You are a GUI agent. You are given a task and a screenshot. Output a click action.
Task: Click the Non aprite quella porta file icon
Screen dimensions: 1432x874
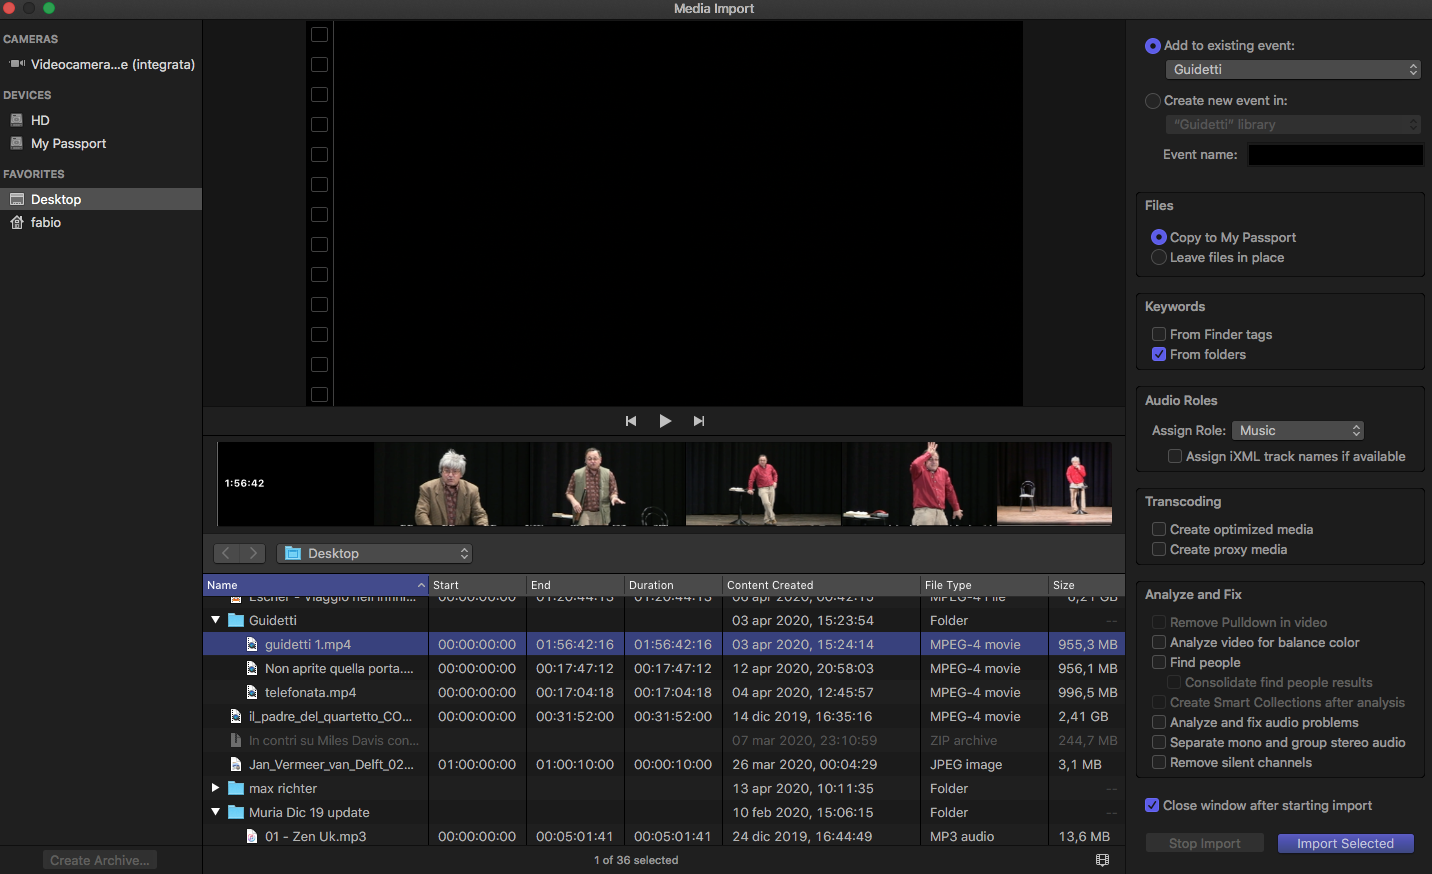click(x=252, y=668)
